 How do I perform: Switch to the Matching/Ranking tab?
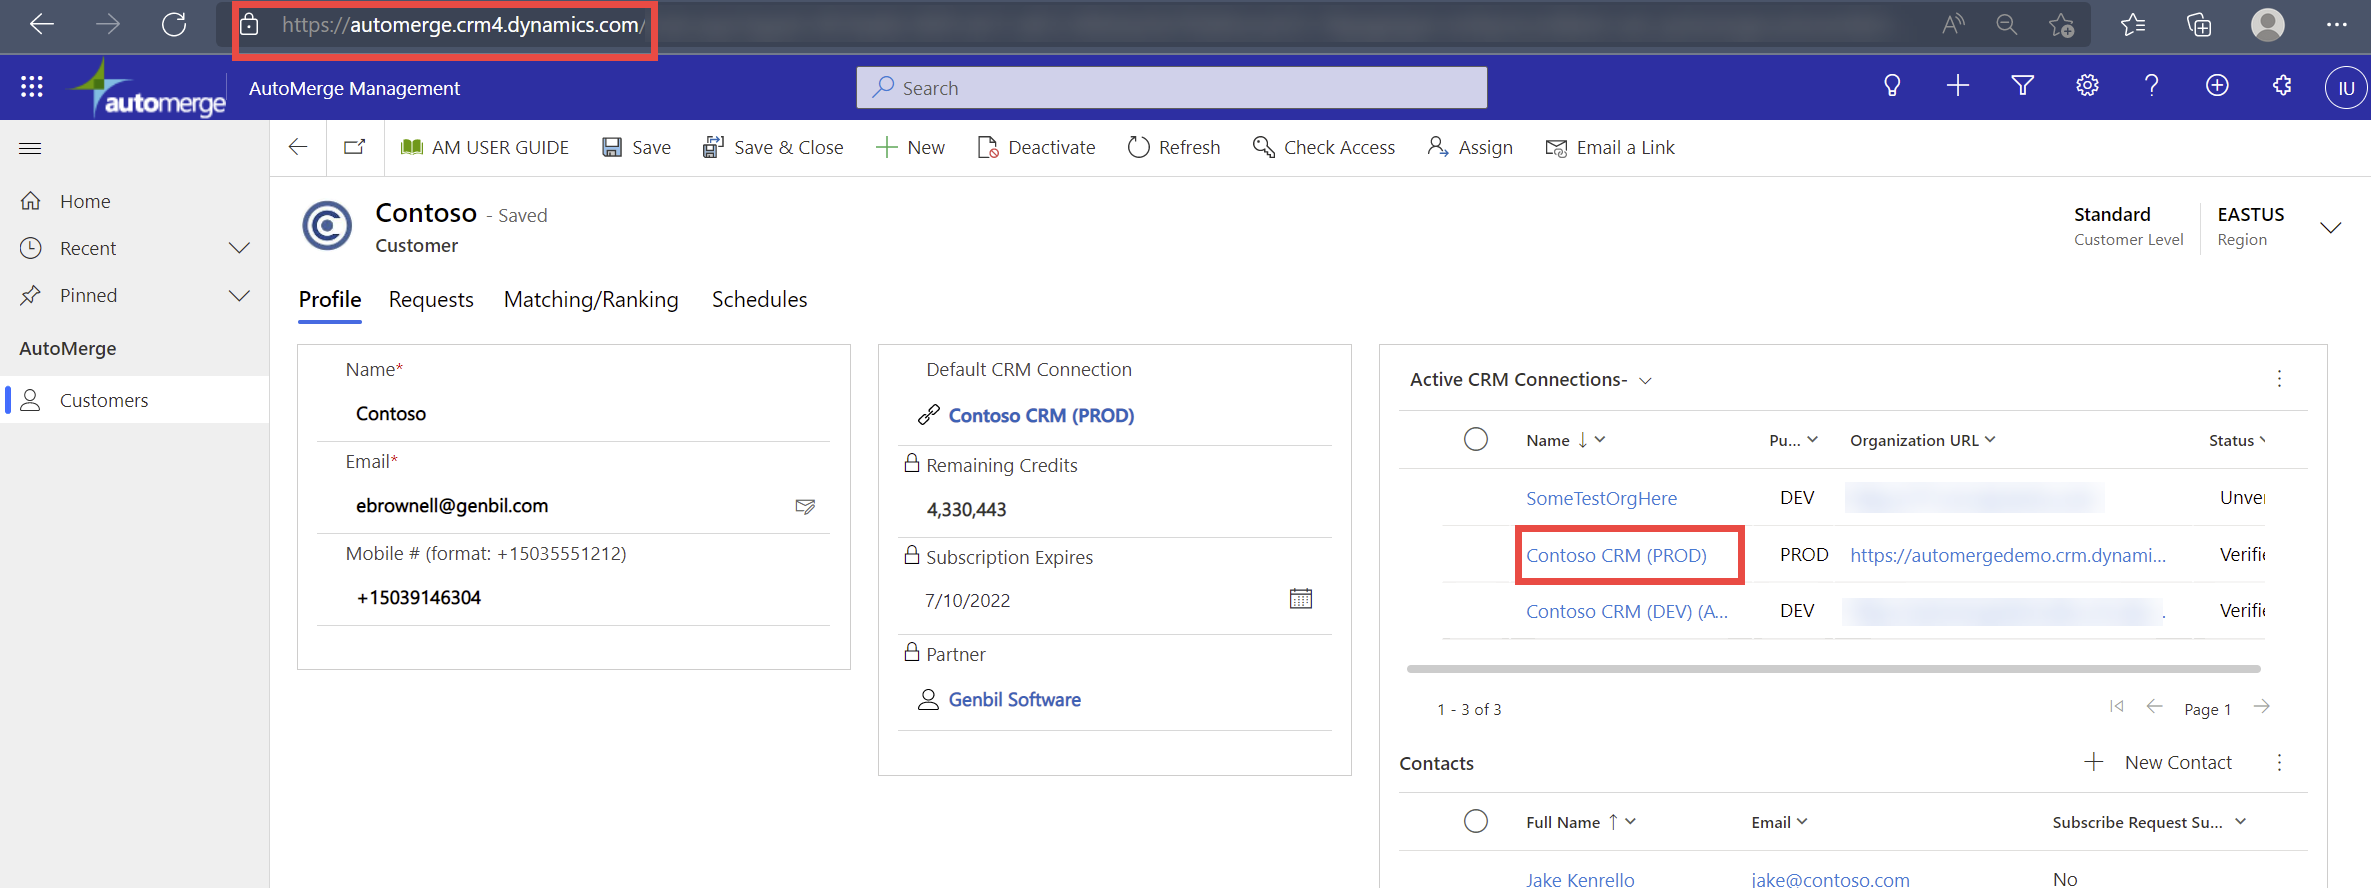point(591,299)
